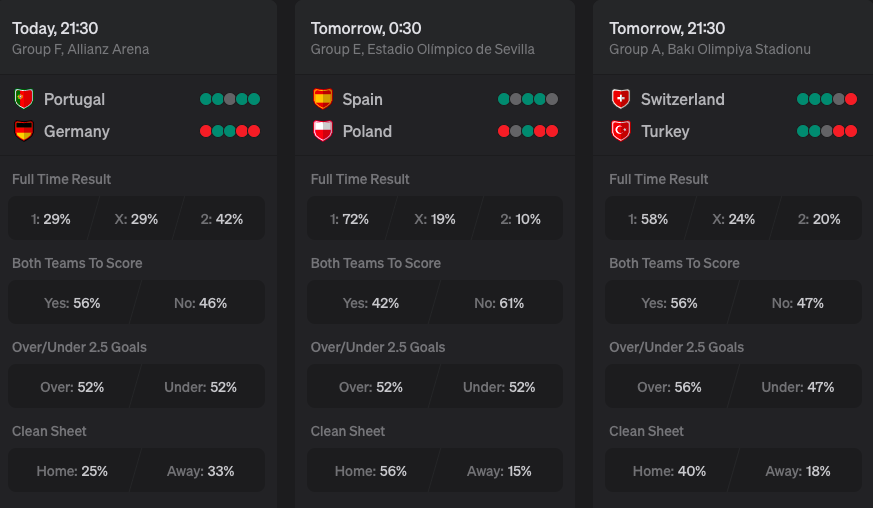Pick the draw option at 24%

click(734, 219)
